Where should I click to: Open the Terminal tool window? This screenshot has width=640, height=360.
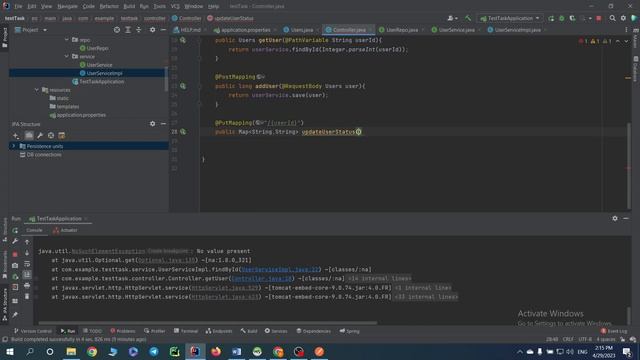pos(186,331)
